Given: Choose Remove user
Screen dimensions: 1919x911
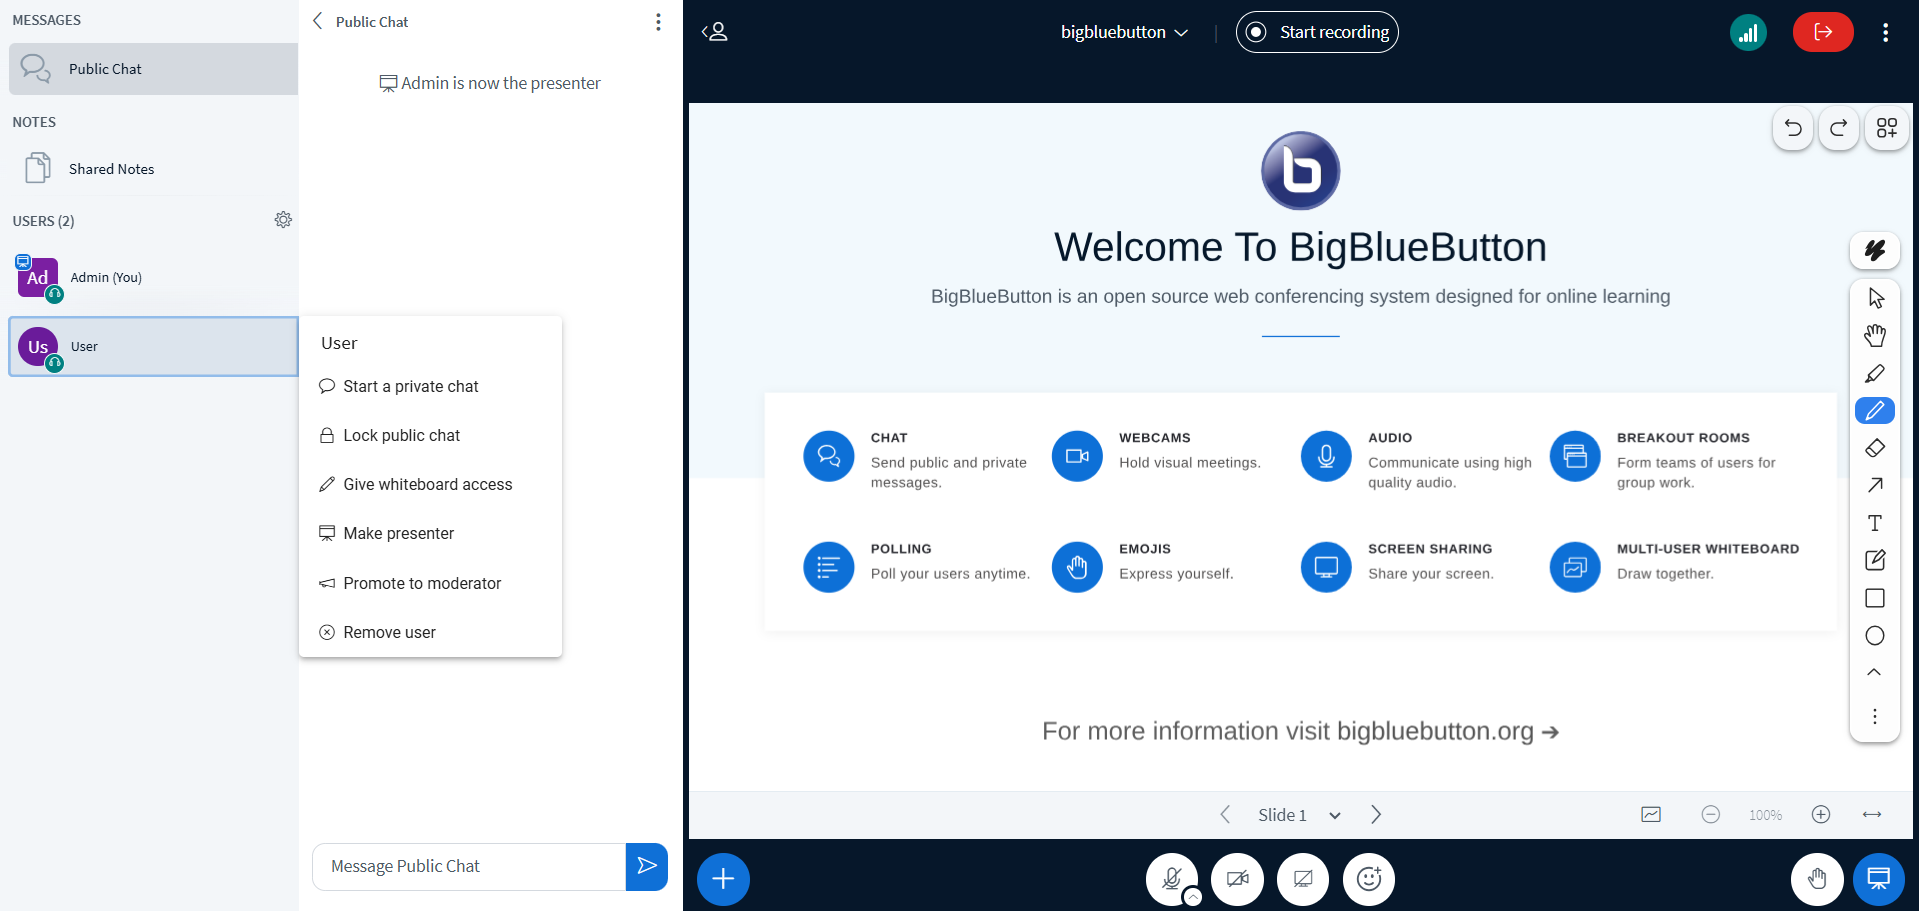Looking at the screenshot, I should click(430, 632).
